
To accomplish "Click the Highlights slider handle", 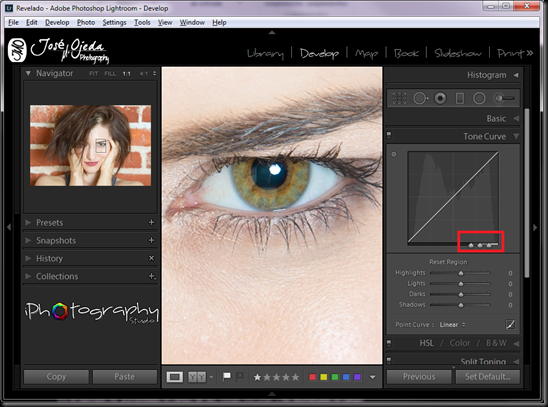I will [x=461, y=273].
